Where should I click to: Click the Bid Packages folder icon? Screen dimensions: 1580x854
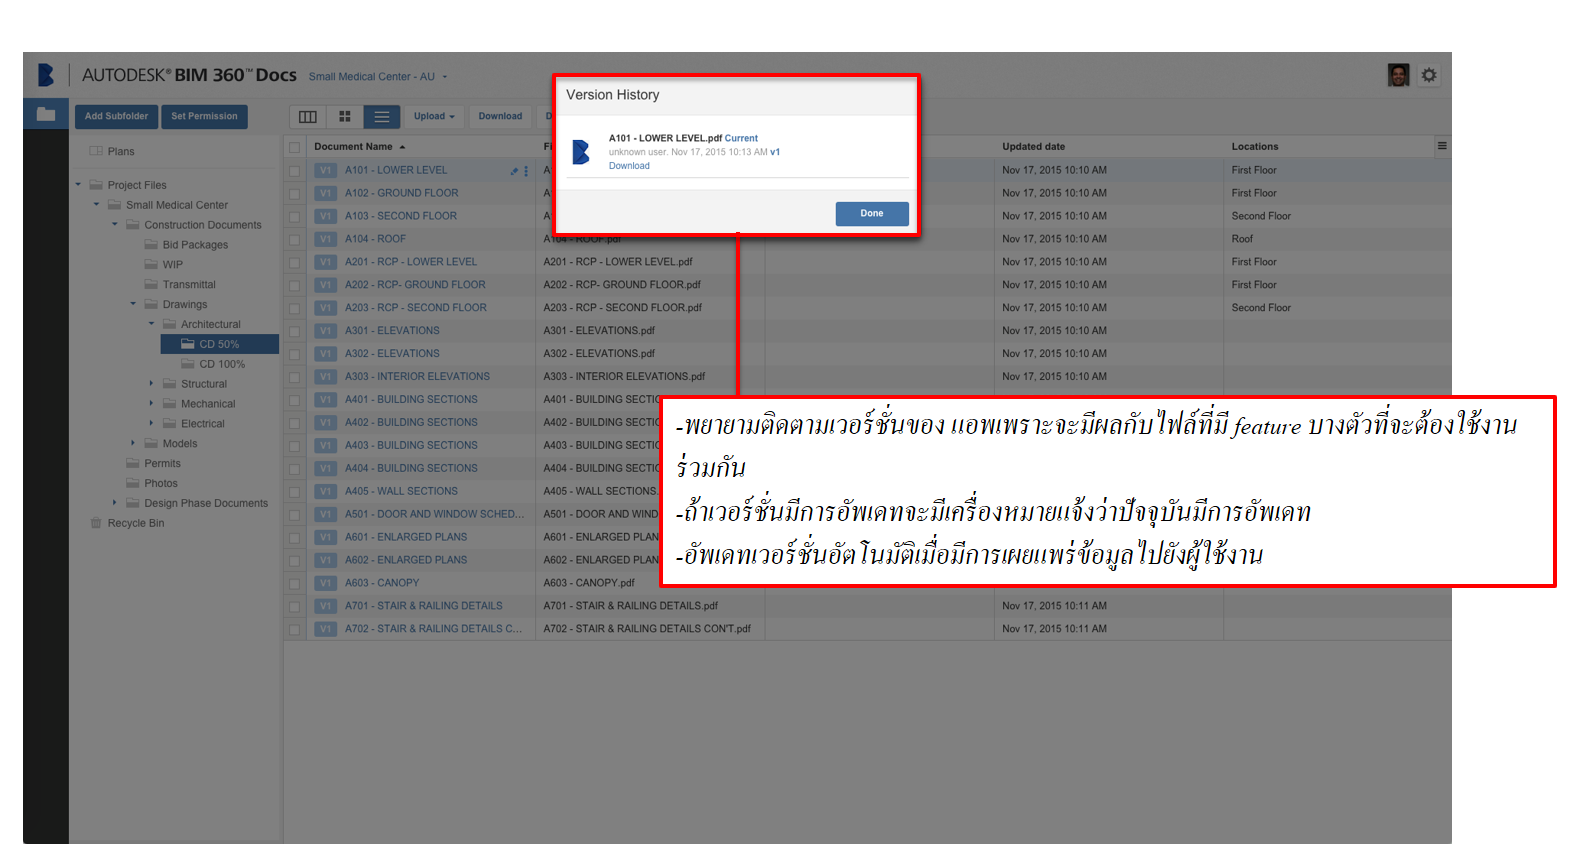(x=151, y=244)
